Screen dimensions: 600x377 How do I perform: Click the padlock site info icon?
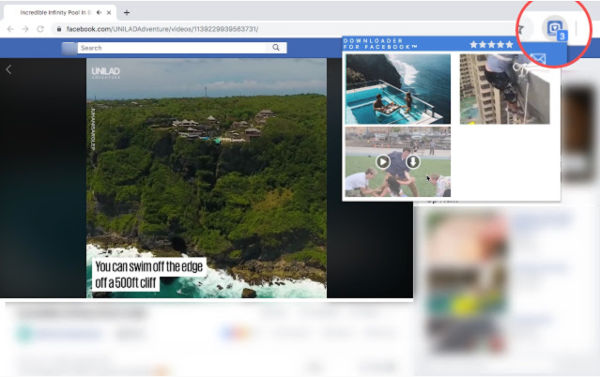click(59, 29)
